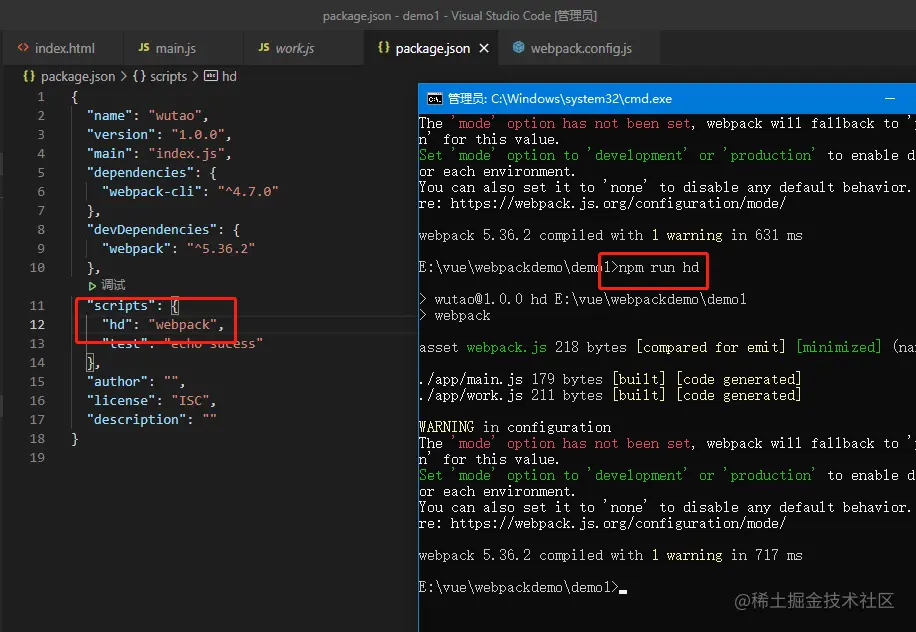Click "WARNING in configuration" in terminal
Viewport: 916px width, 632px height.
(x=515, y=428)
